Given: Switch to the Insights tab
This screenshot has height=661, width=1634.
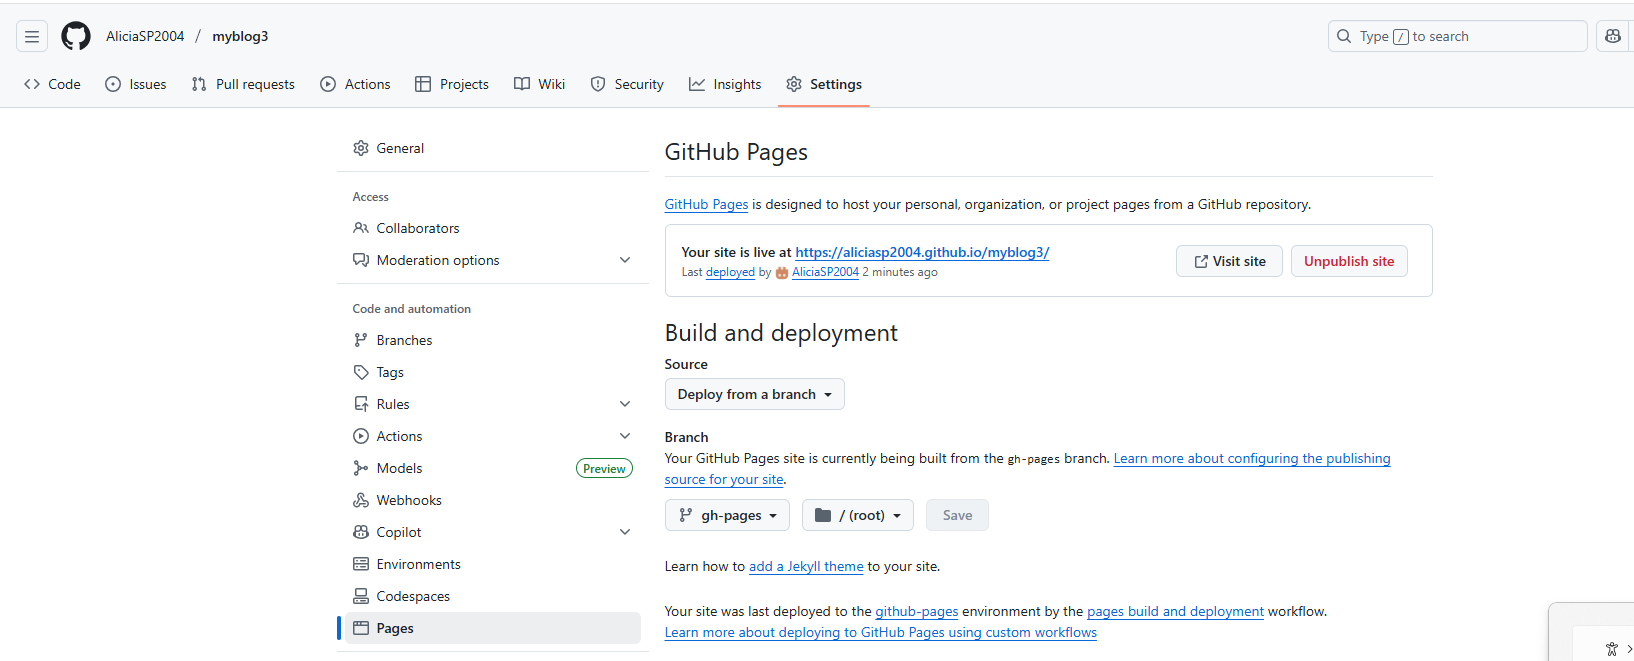Looking at the screenshot, I should point(725,85).
